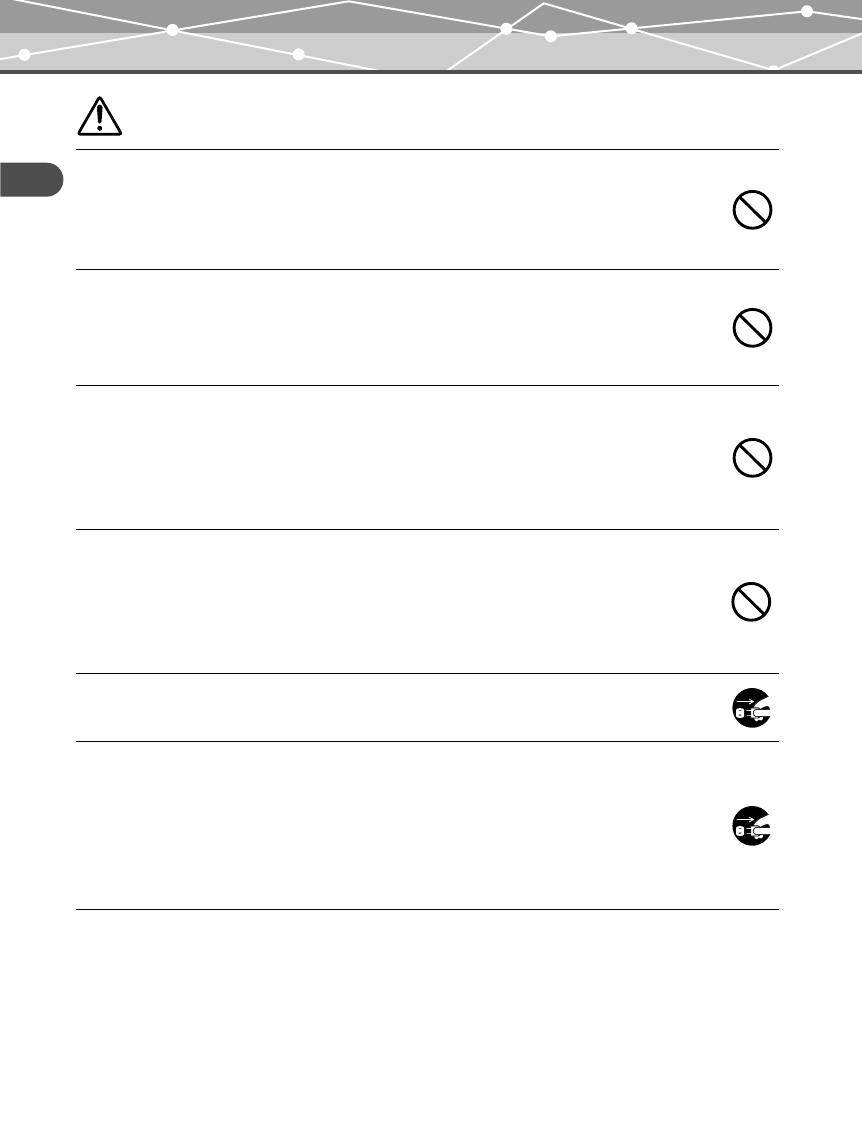Click the half-hidden white dot on banner's bottom edge
The height and width of the screenshot is (1147, 862).
click(x=773, y=68)
